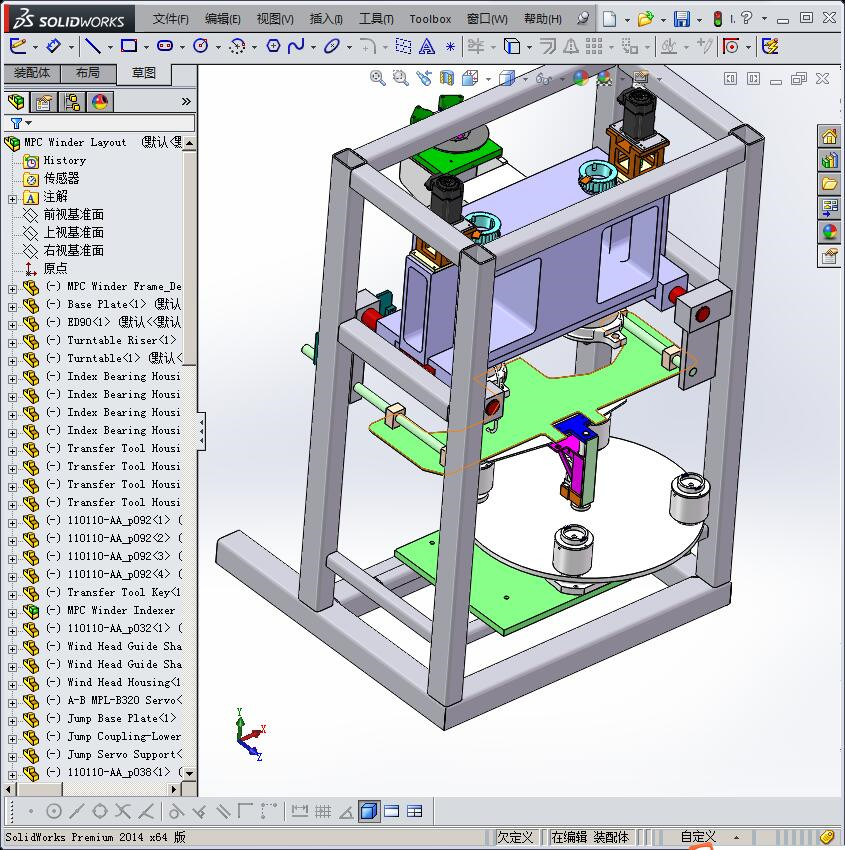Click Zoom to Area magnifier icon
This screenshot has height=850, width=845.
point(401,79)
